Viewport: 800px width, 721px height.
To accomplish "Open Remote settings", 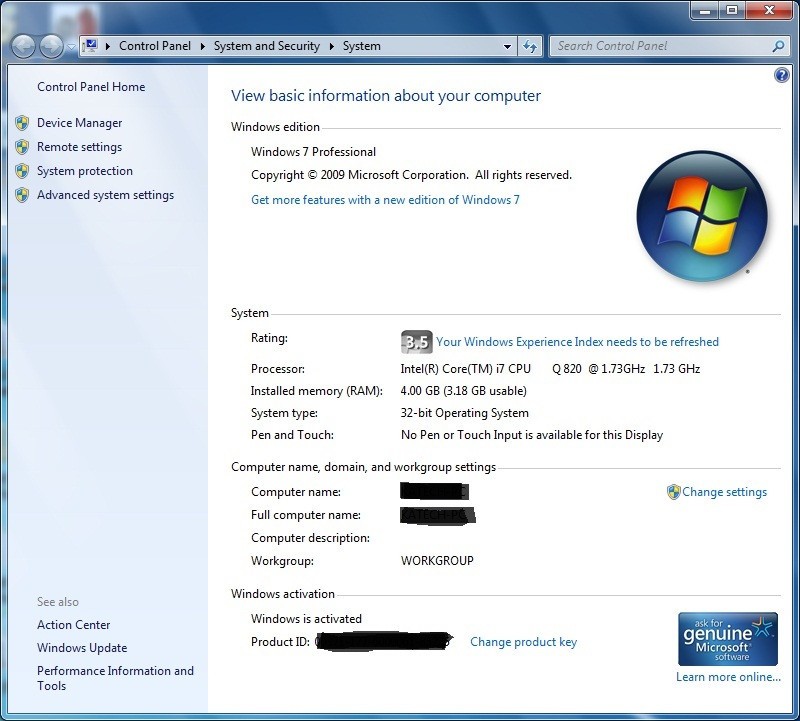I will pos(80,147).
